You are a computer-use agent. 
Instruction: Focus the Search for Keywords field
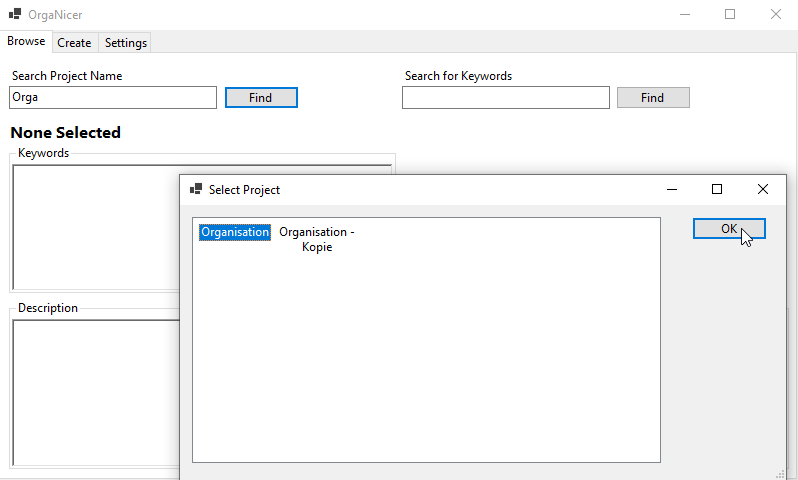505,98
